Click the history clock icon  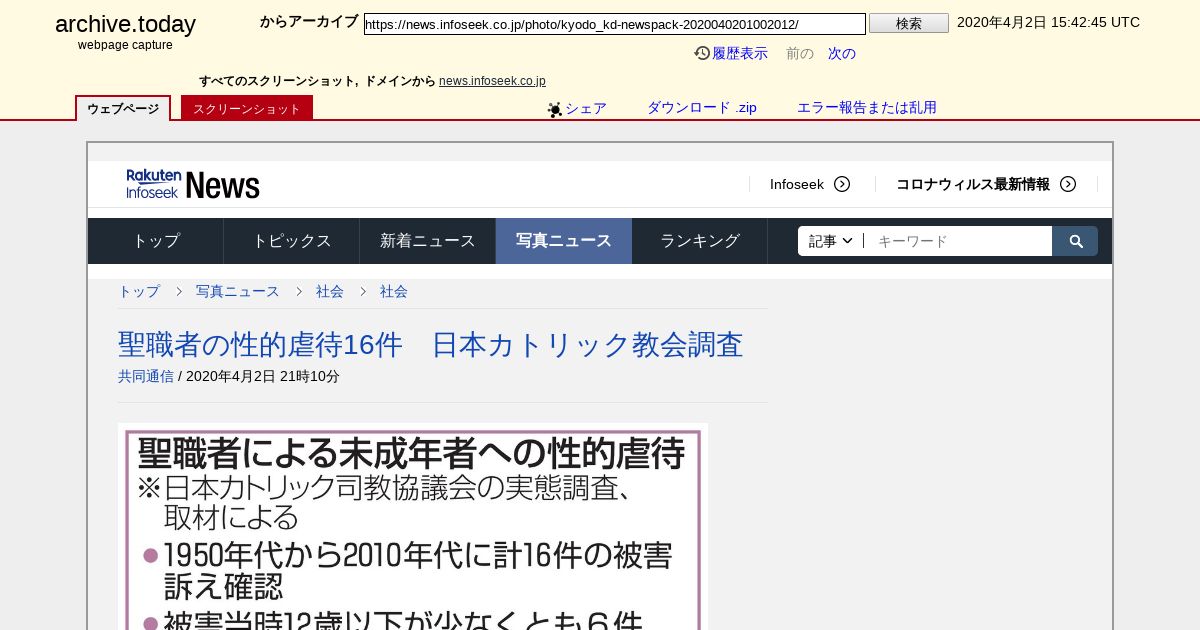[702, 53]
